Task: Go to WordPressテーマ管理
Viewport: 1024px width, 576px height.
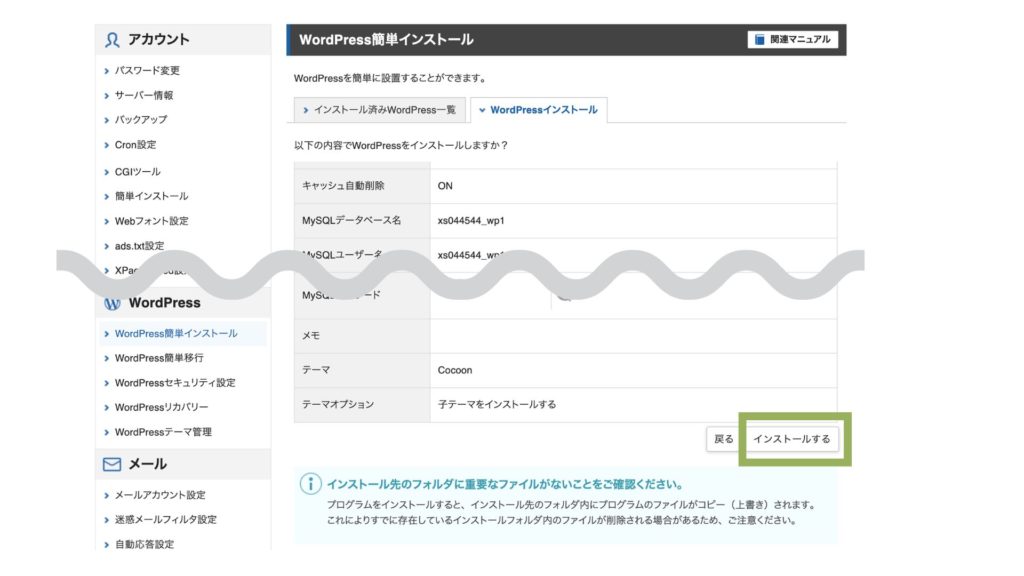Action: pyautogui.click(x=163, y=432)
